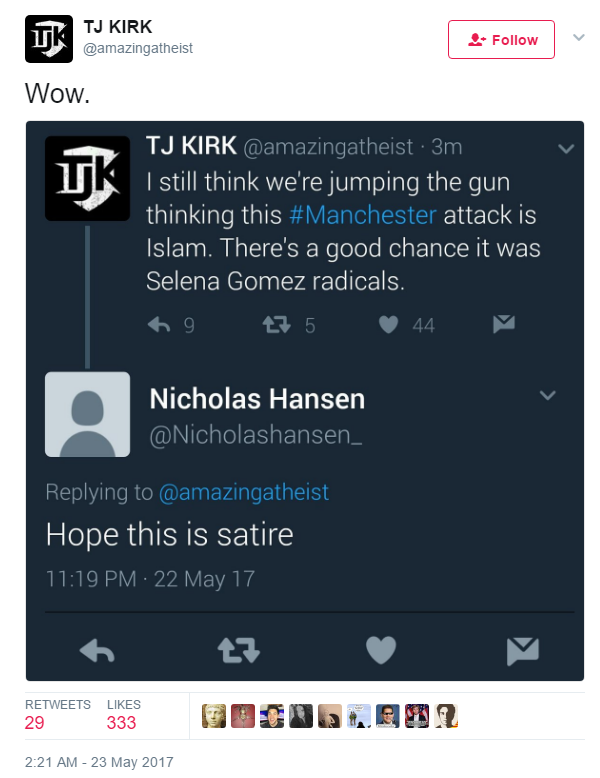Click Nicholas Hansen's default avatar
Image resolution: width=600 pixels, height=778 pixels.
tap(88, 414)
